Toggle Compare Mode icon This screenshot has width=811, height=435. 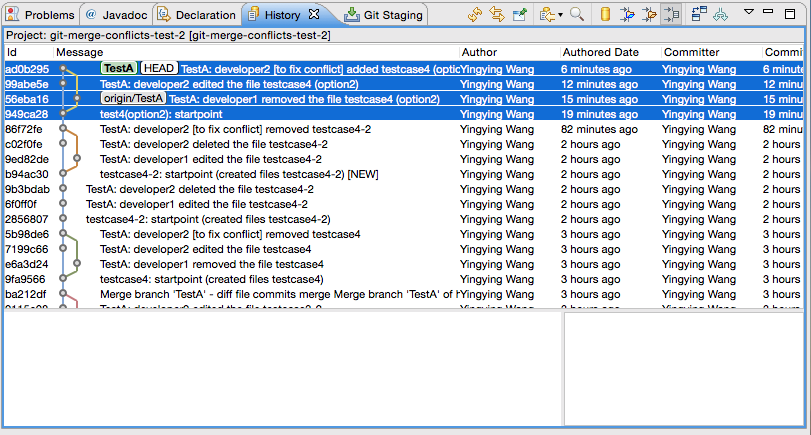pos(699,14)
